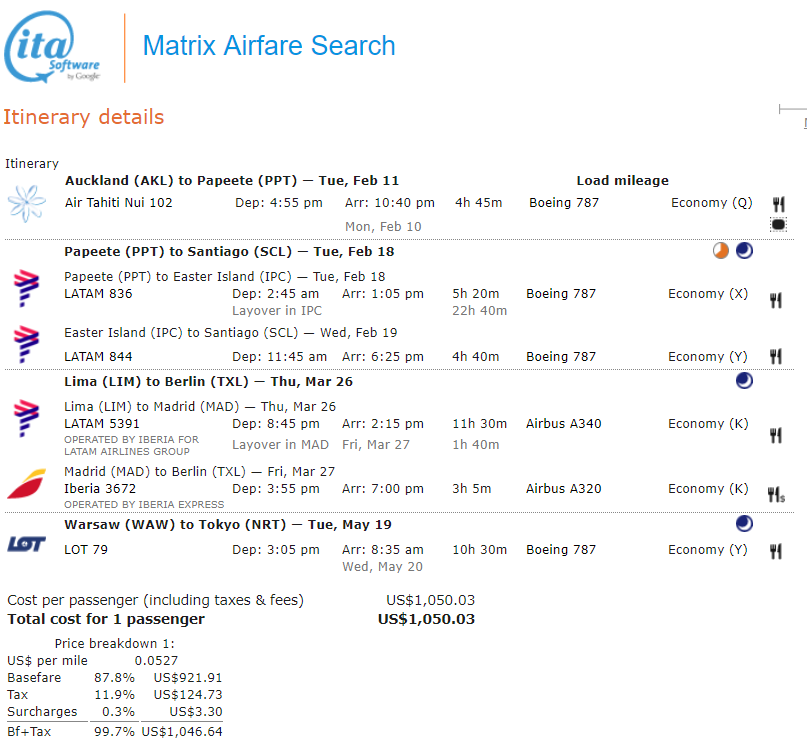807x747 pixels.
Task: Click the Air Tahiti Nui 102 flight number
Action: (x=118, y=203)
